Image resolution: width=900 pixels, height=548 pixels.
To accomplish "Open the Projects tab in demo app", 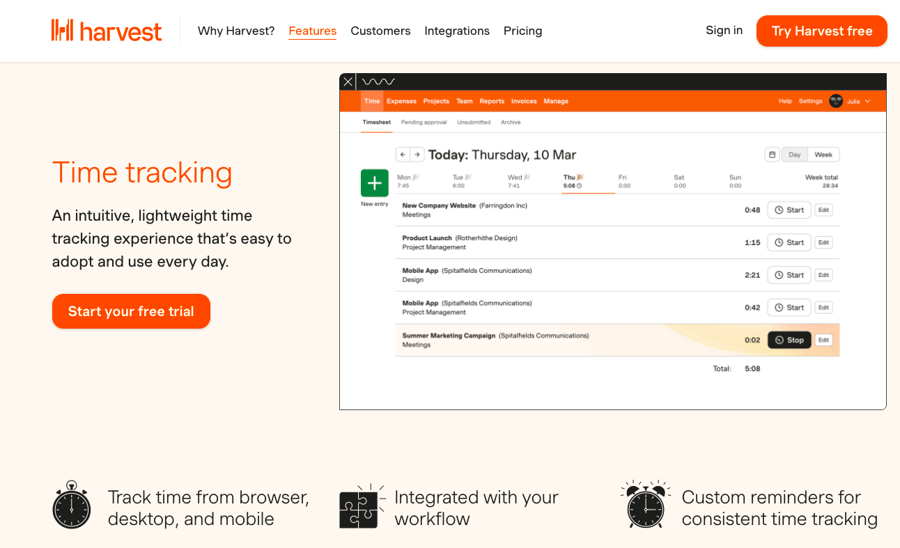I will [436, 101].
